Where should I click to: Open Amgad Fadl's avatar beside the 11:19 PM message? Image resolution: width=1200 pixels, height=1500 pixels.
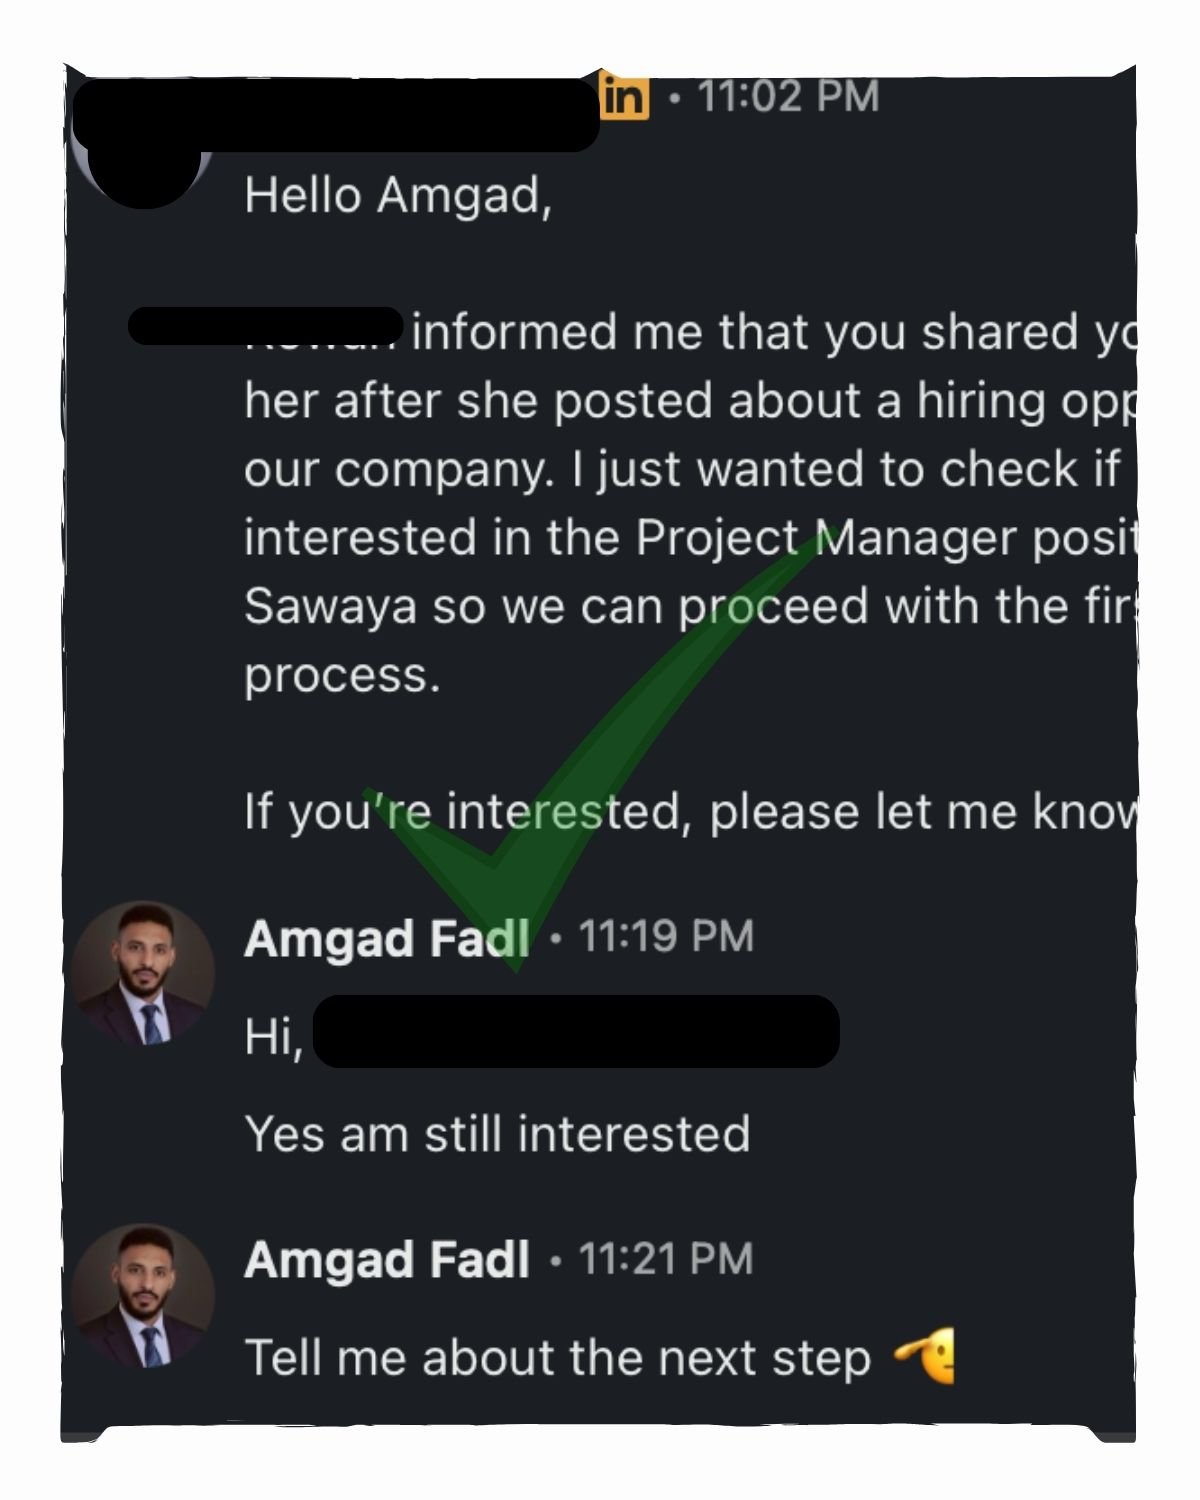coord(143,974)
